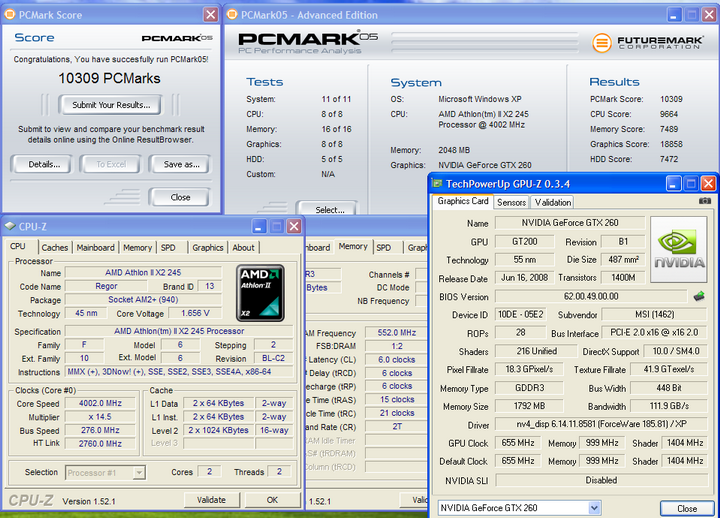Click the 10309 PCMarks score text
The height and width of the screenshot is (518, 720).
tap(109, 79)
